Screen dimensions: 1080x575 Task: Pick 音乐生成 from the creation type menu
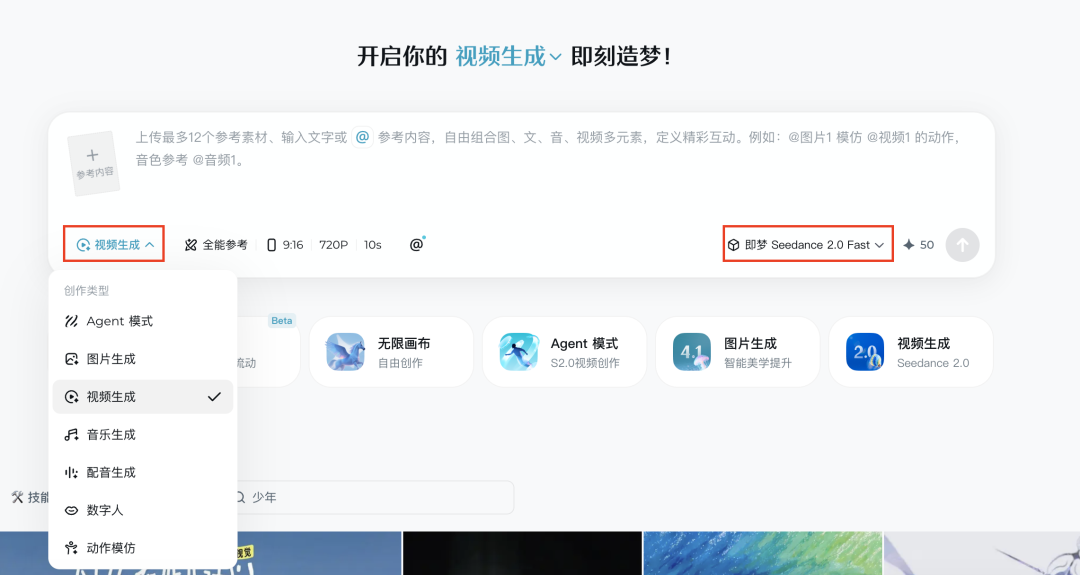[x=143, y=435]
